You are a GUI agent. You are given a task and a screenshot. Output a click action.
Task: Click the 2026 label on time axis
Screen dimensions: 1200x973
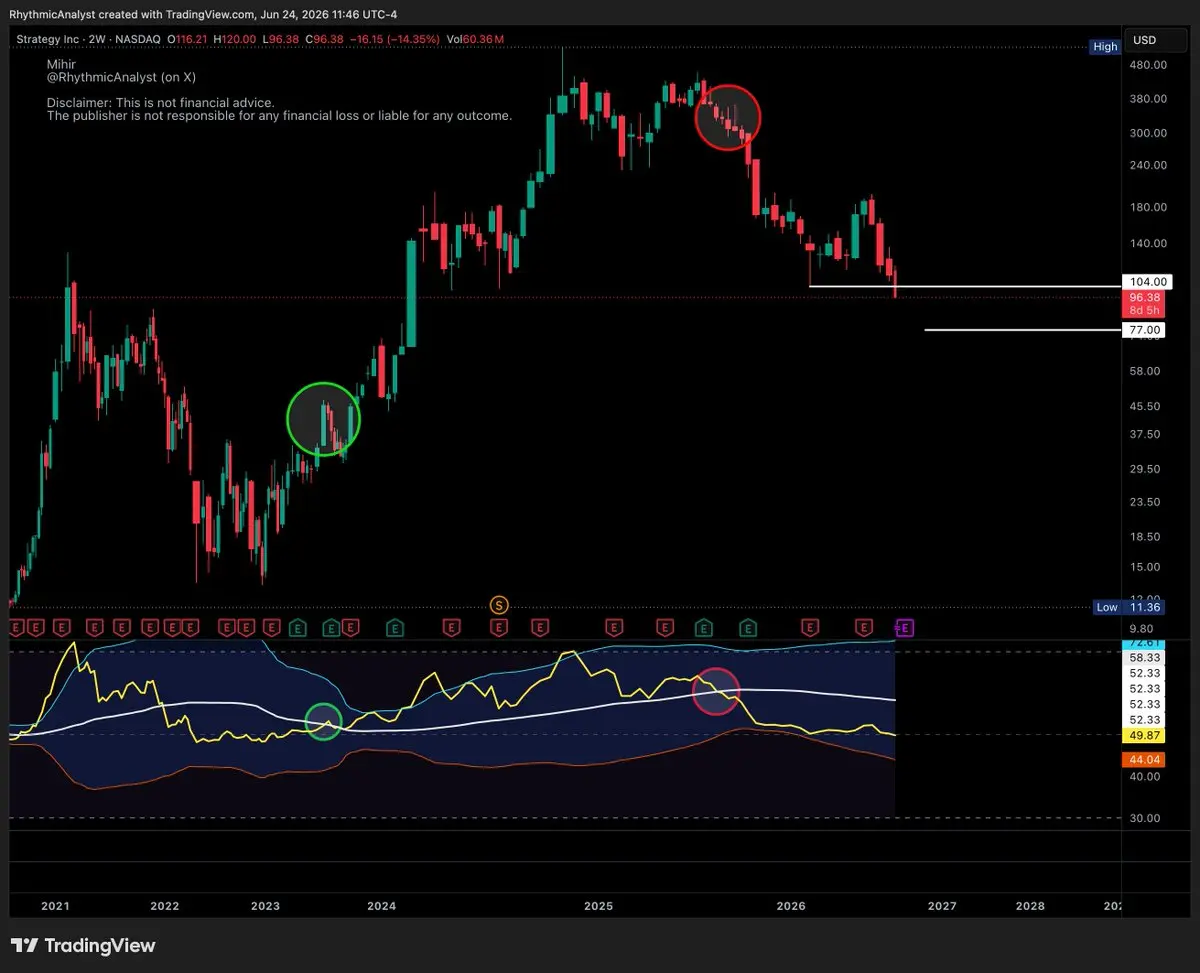(x=791, y=906)
